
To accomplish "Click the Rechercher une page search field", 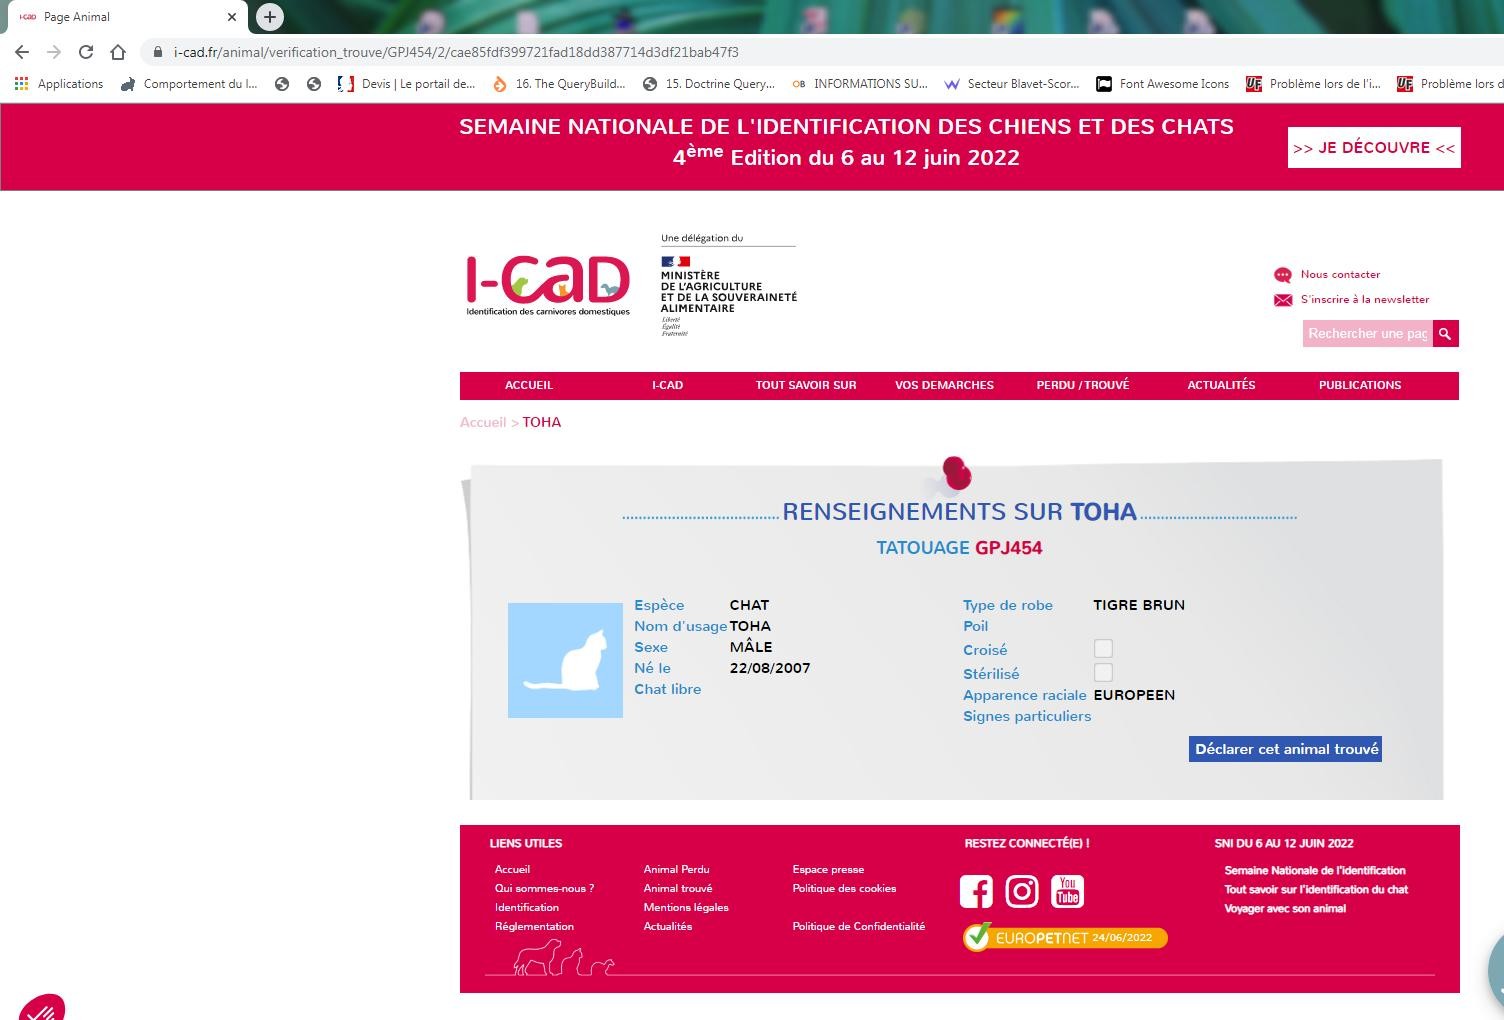I will pos(1367,333).
